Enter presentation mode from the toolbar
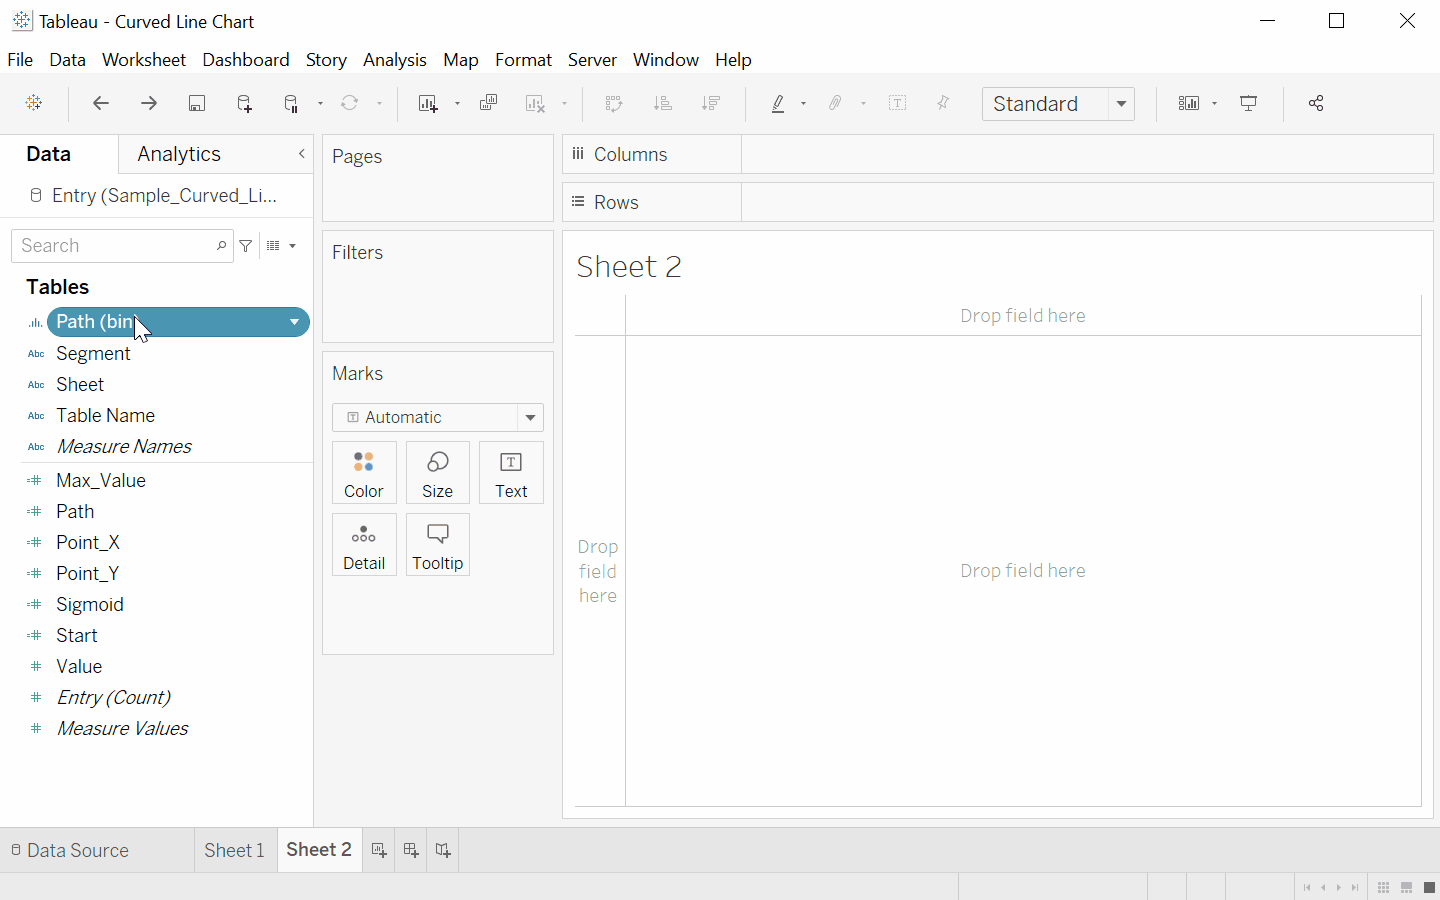This screenshot has height=900, width=1440. pyautogui.click(x=1248, y=103)
